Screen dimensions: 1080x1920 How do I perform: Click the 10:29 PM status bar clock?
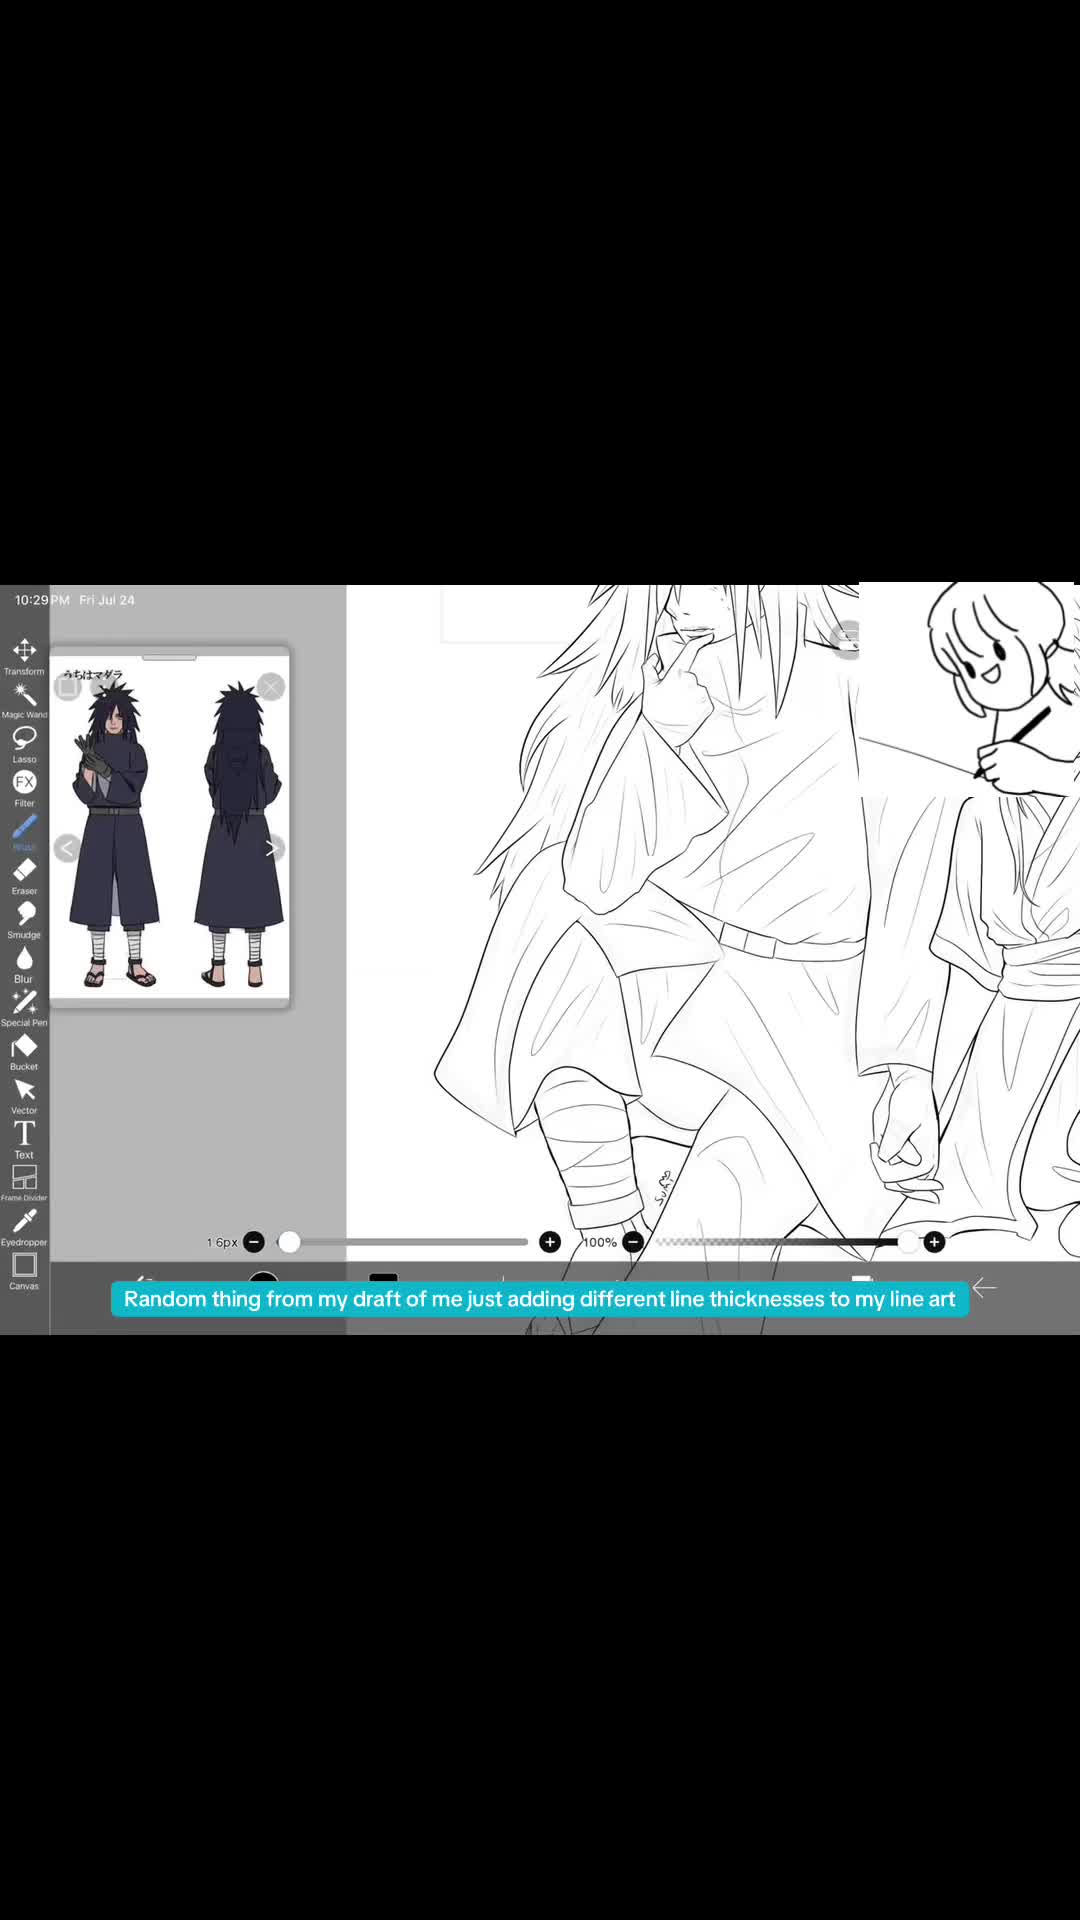click(42, 600)
